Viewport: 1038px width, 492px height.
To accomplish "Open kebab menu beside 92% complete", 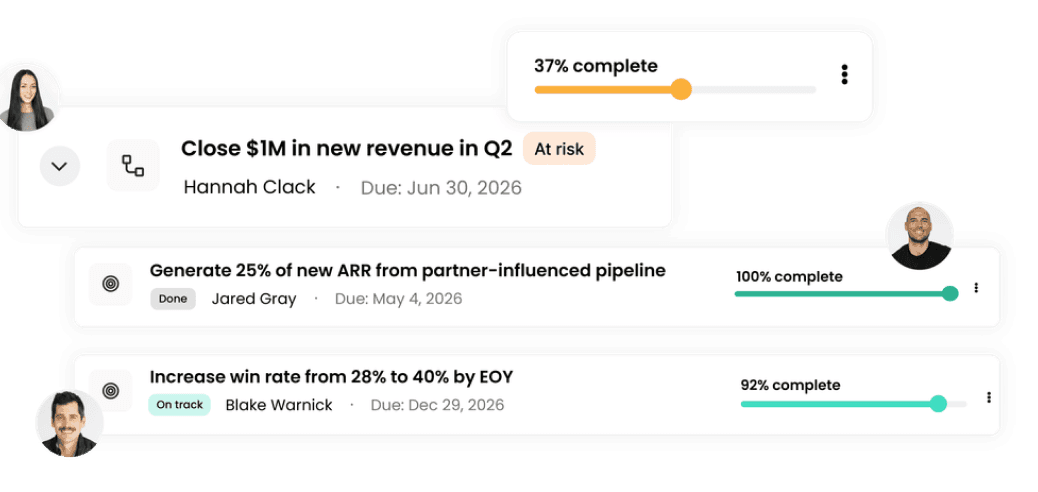I will [988, 397].
